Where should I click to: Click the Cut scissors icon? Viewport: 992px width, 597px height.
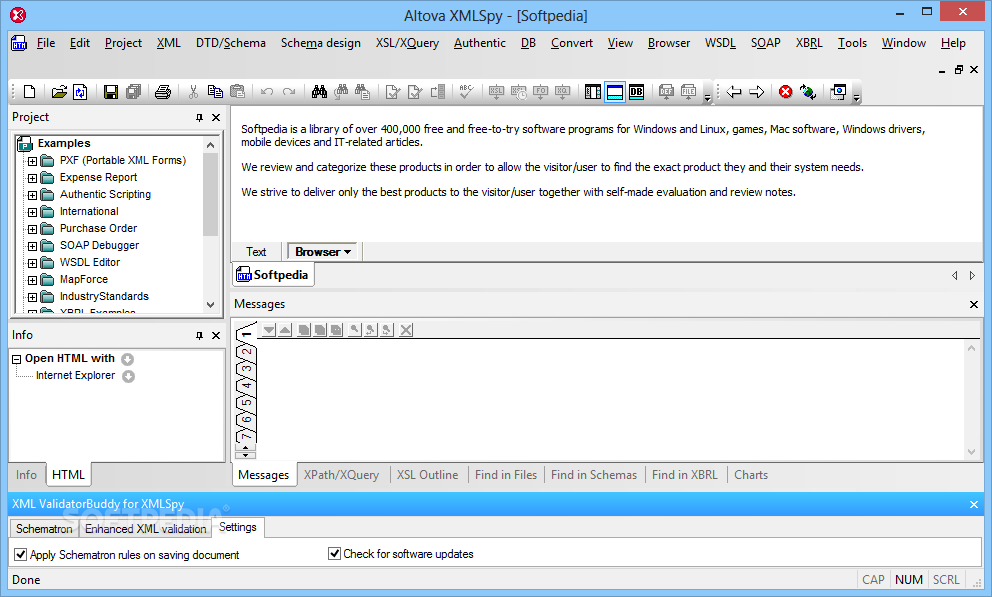pos(193,92)
